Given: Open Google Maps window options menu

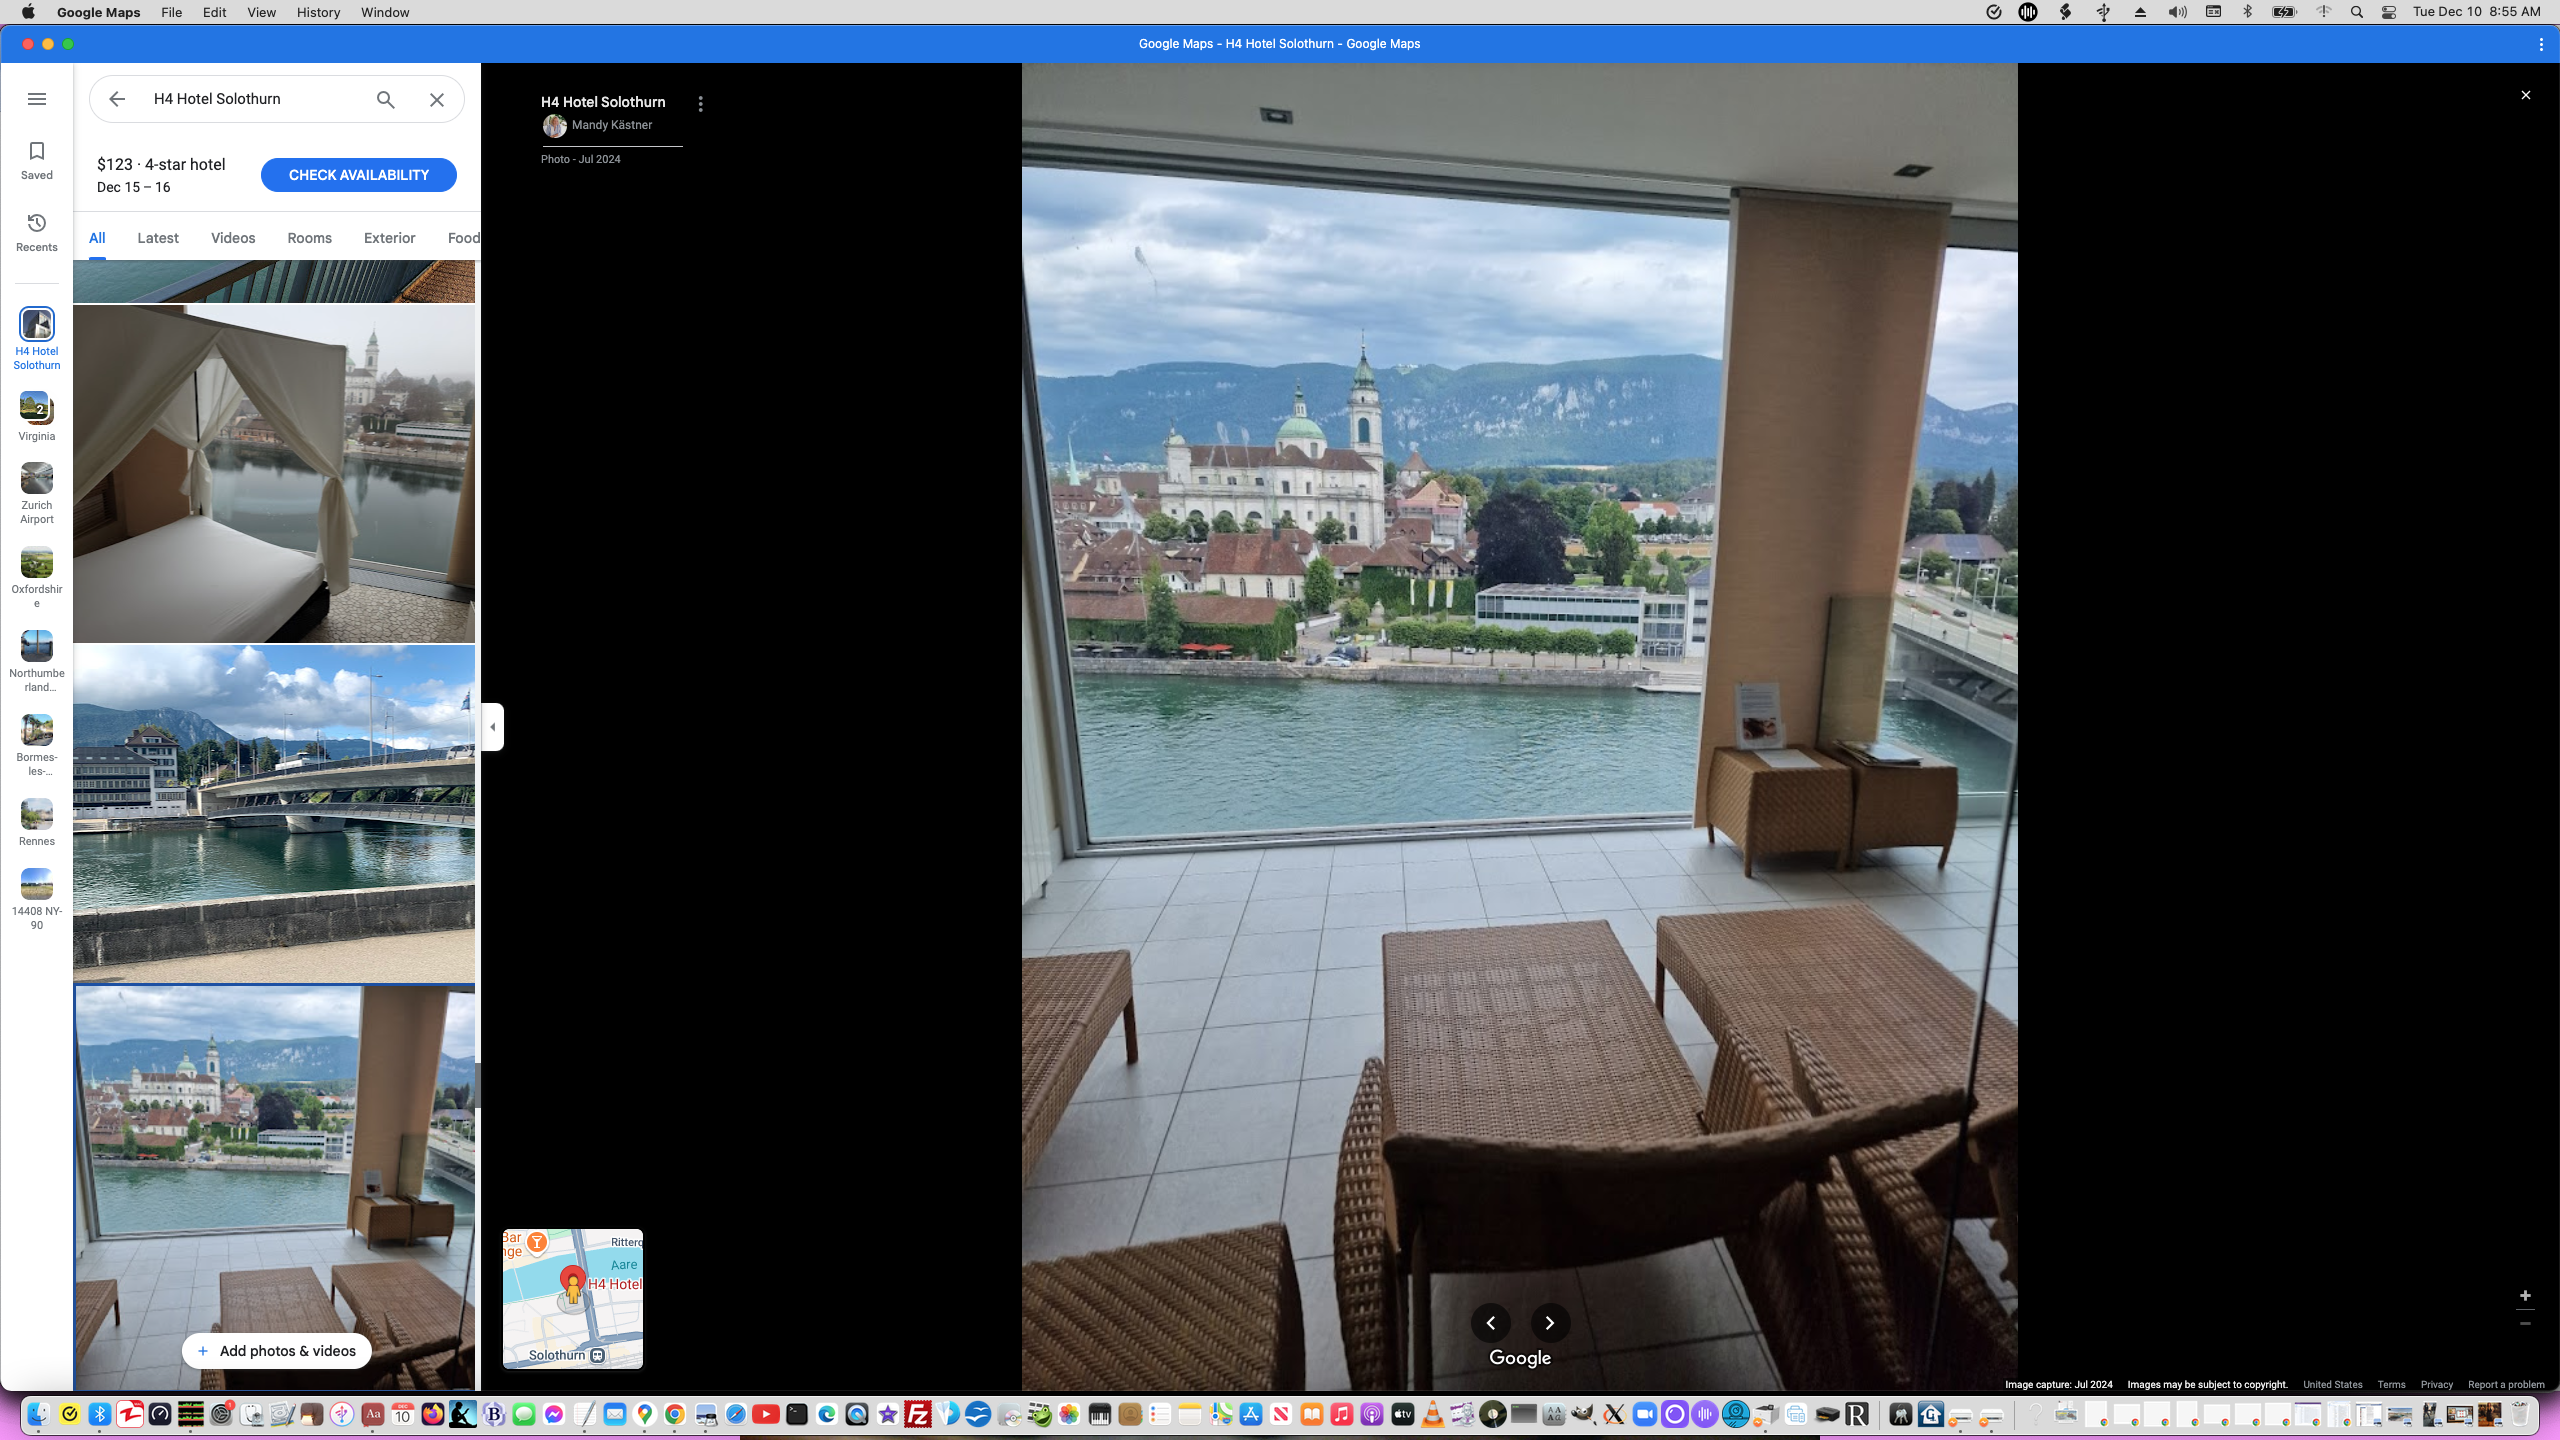Looking at the screenshot, I should pyautogui.click(x=2541, y=44).
